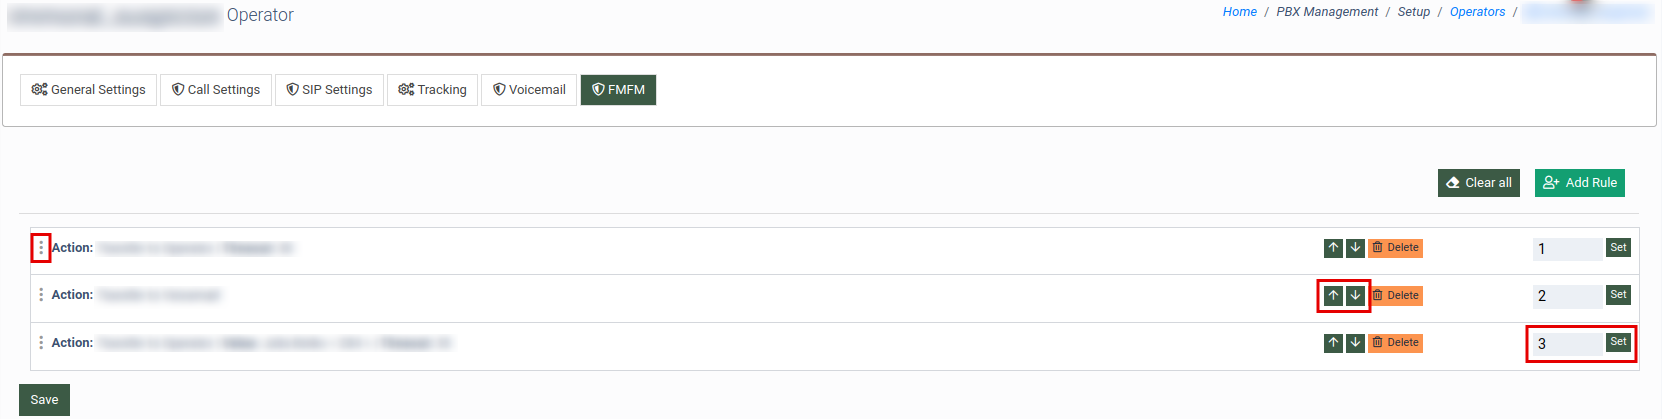The width and height of the screenshot is (1662, 419).
Task: Move the first rule down with arrow
Action: tap(1355, 248)
